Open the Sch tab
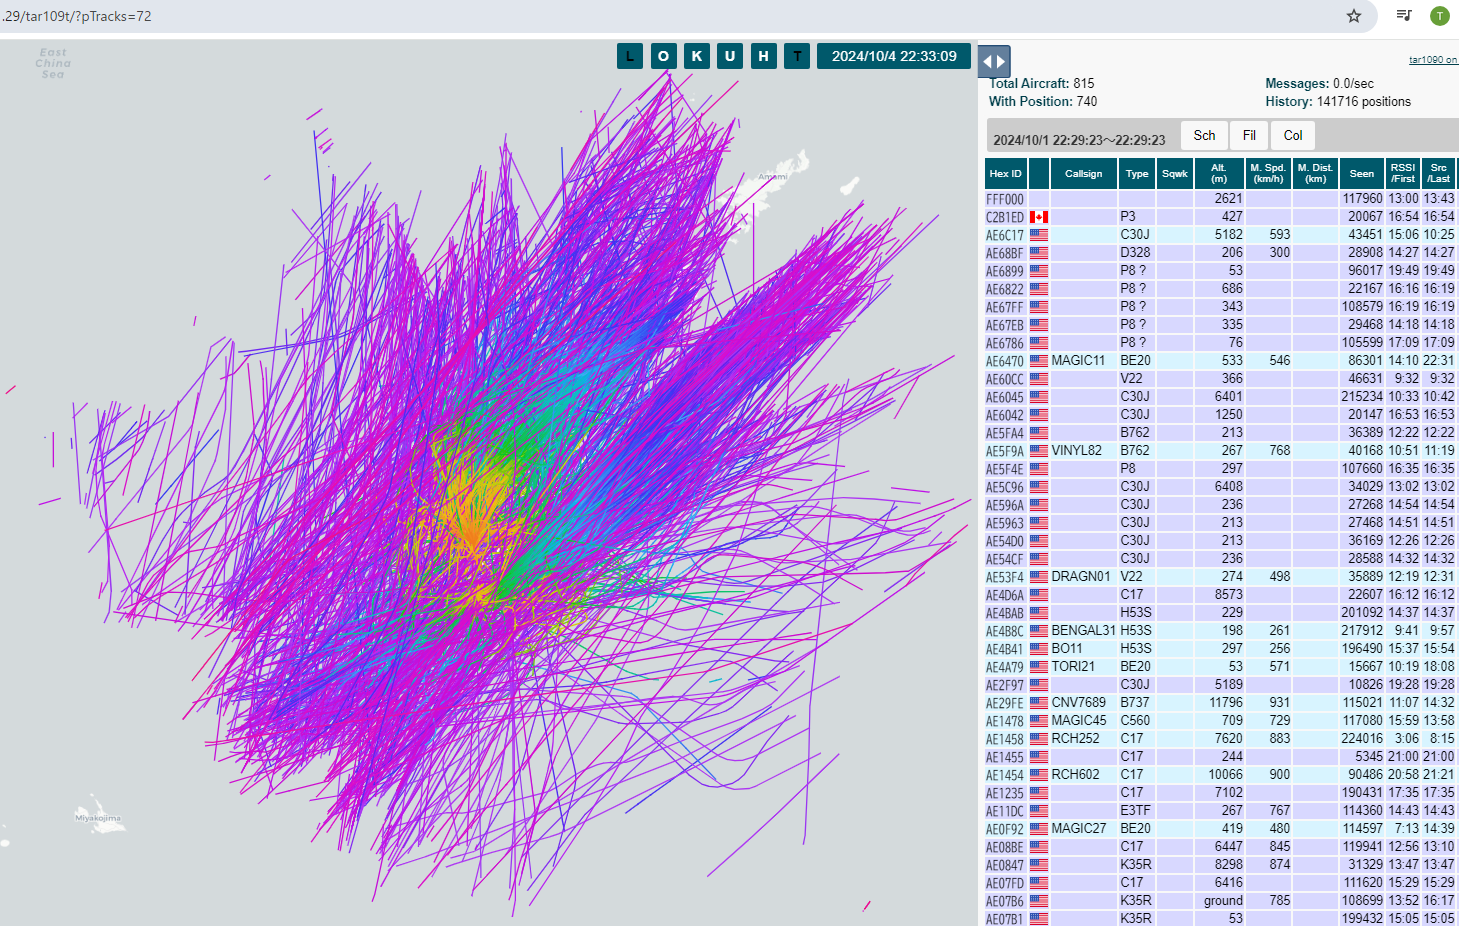The image size is (1459, 926). point(1204,136)
